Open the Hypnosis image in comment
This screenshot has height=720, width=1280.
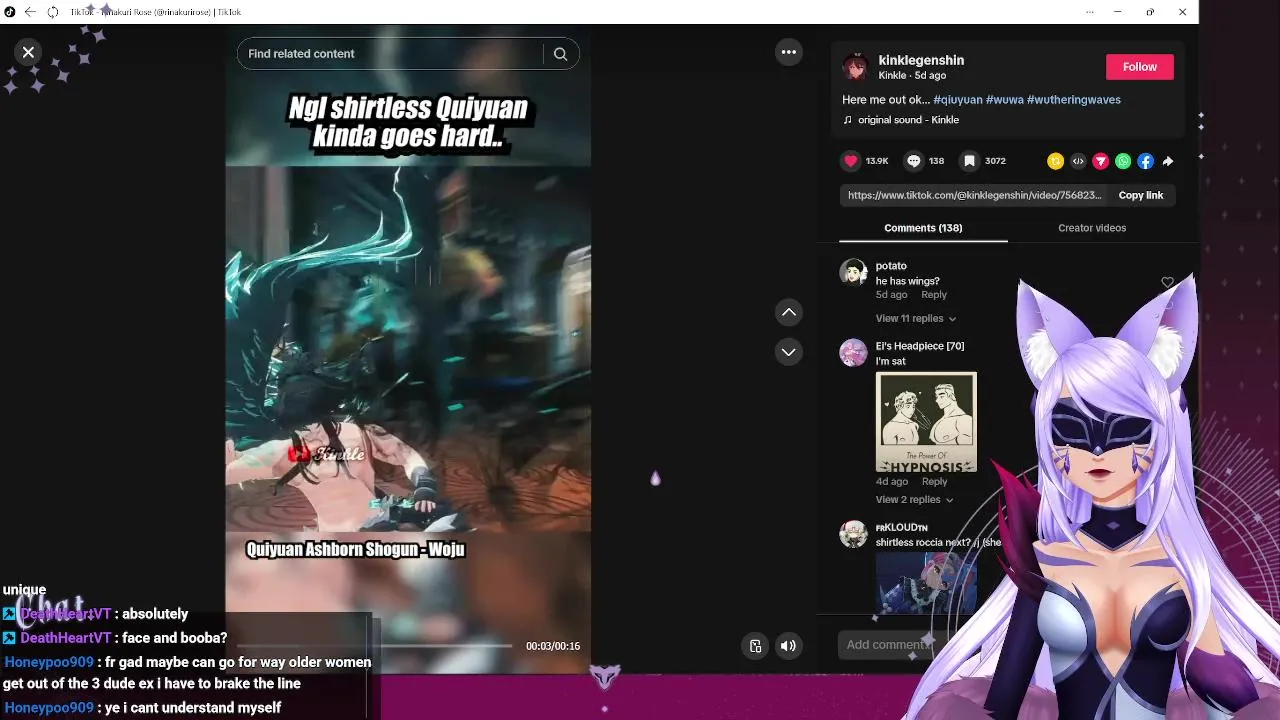tap(926, 422)
